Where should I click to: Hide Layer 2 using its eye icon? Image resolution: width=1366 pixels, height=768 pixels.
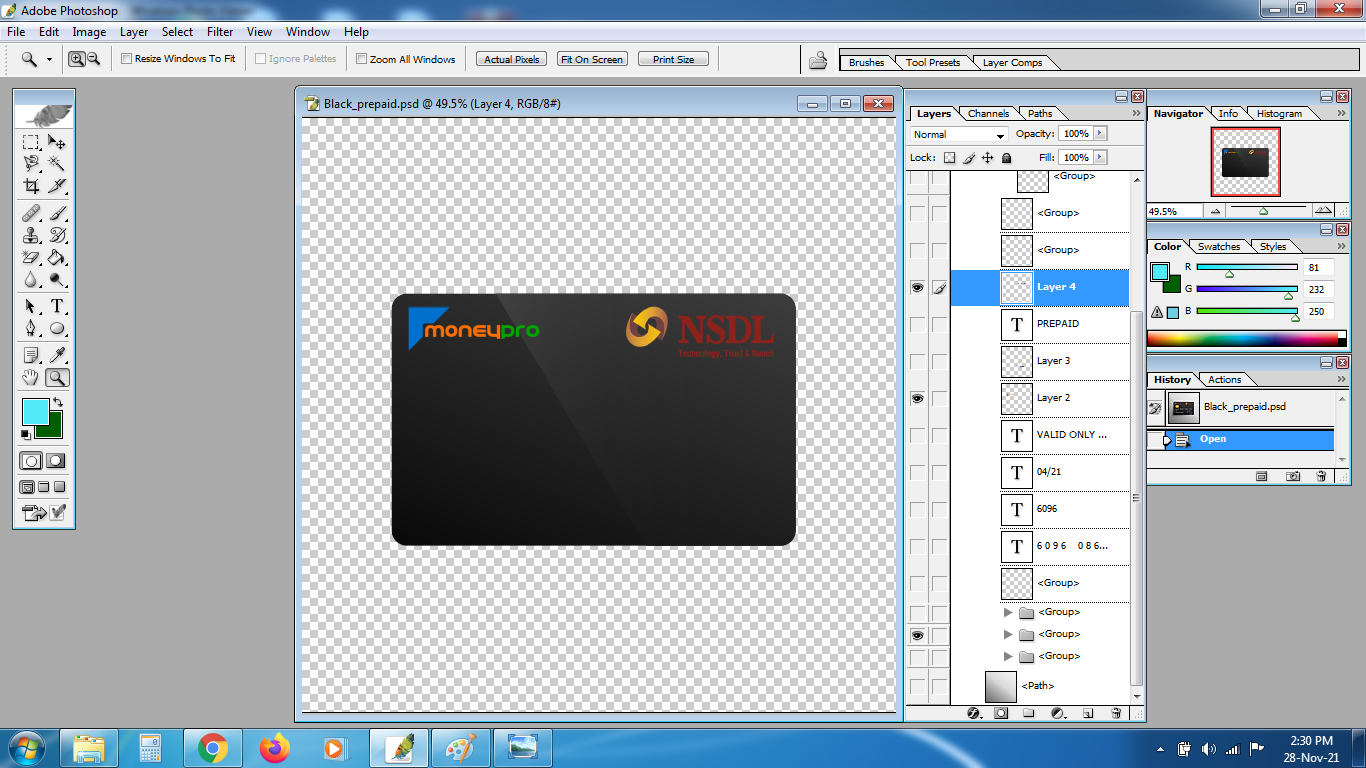click(917, 398)
